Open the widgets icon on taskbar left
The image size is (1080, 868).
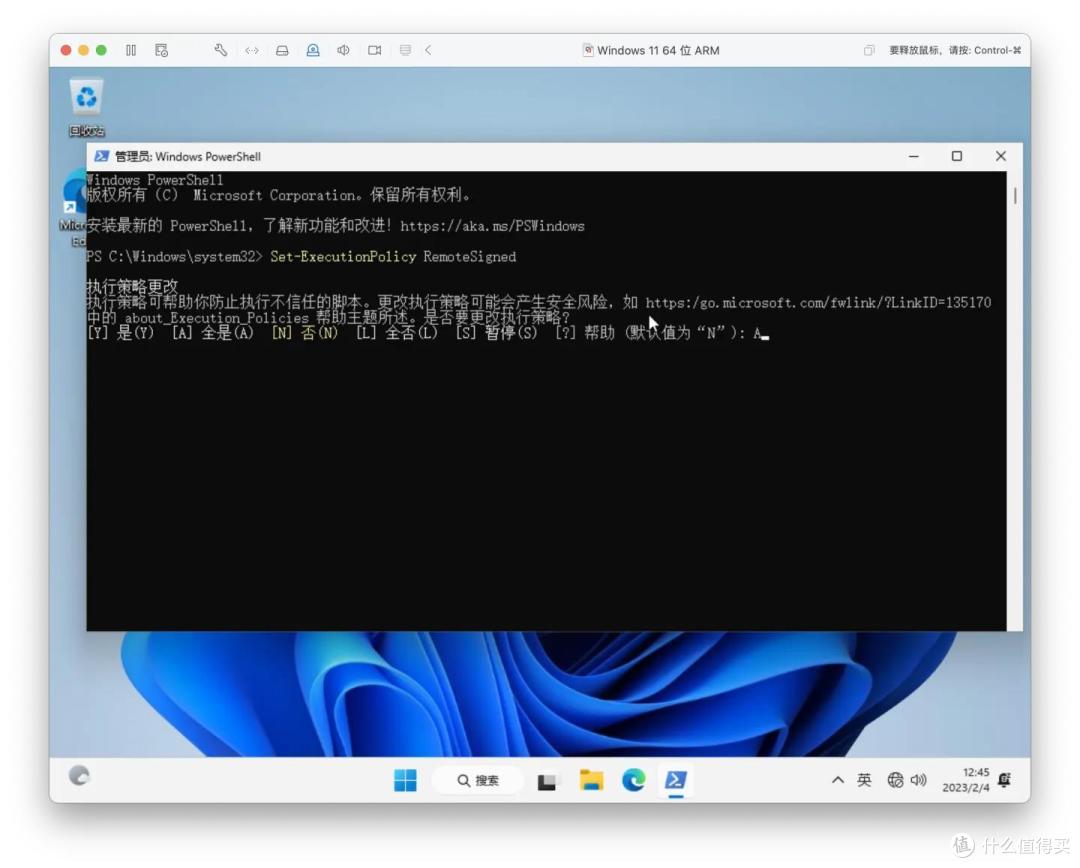tap(79, 776)
